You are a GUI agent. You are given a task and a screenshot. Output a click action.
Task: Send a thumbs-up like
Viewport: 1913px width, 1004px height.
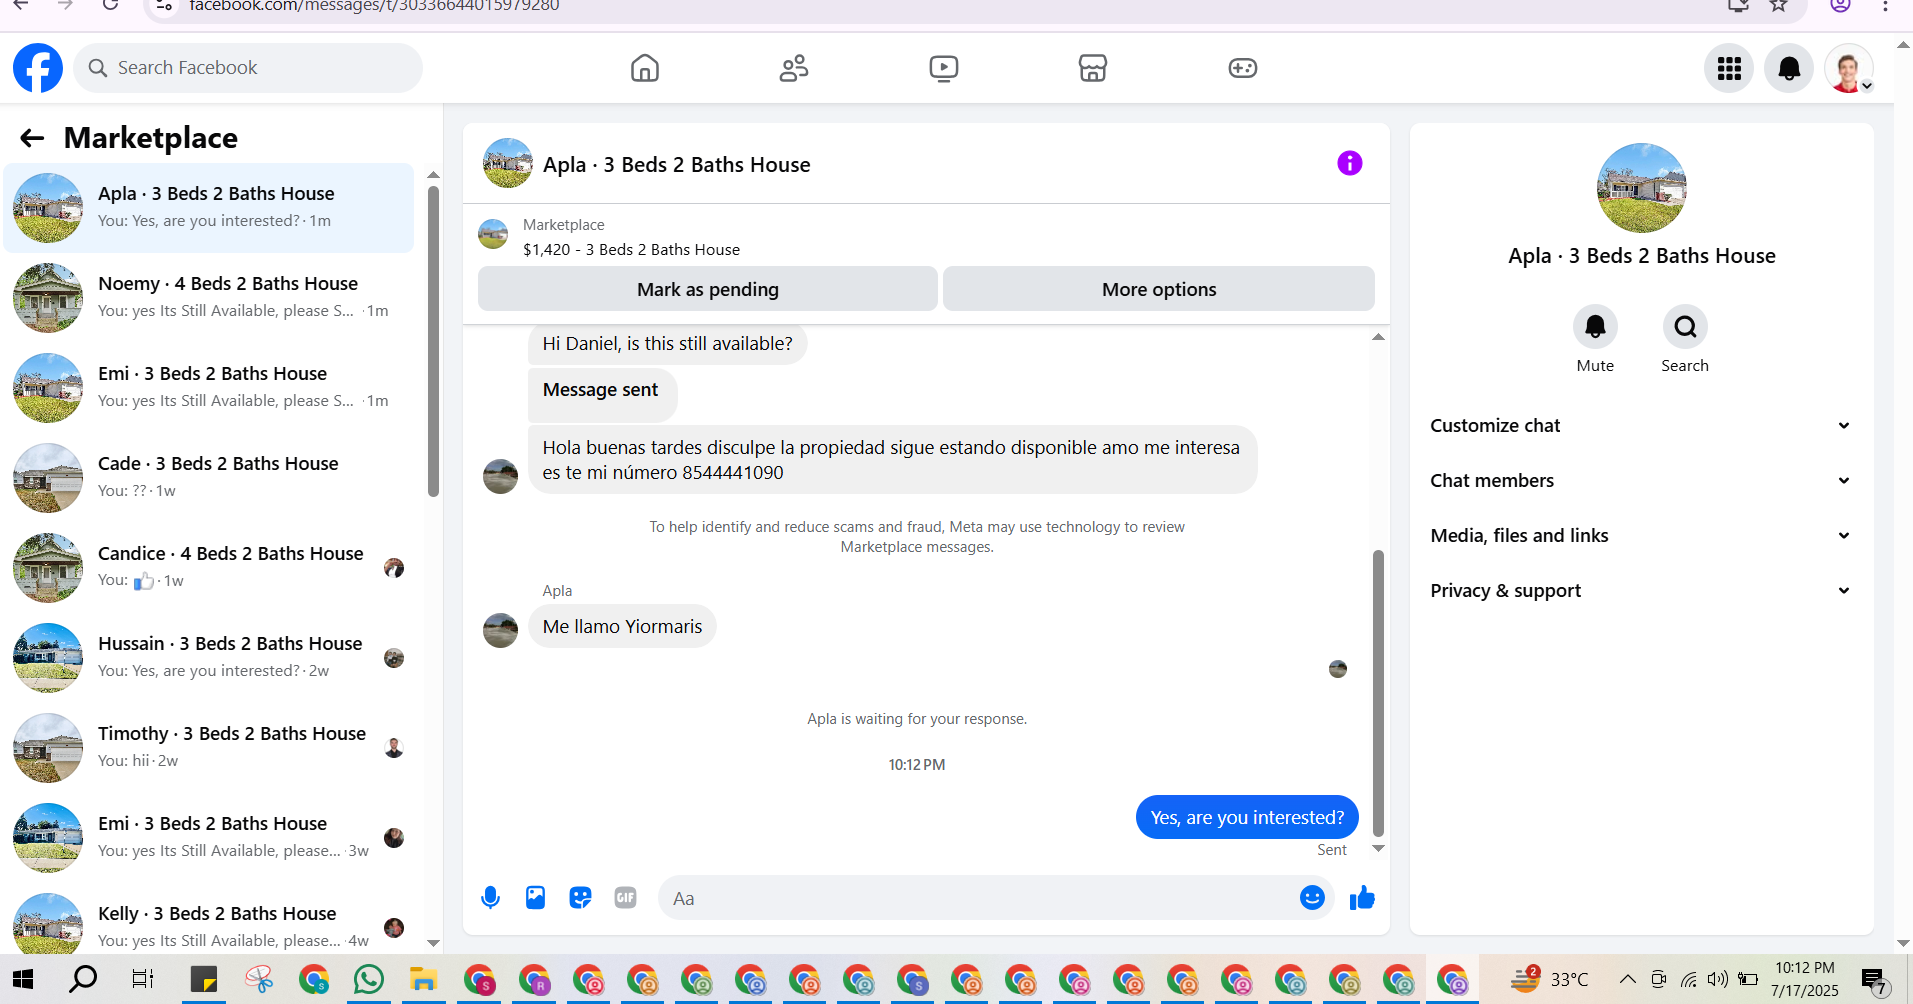[x=1362, y=898]
